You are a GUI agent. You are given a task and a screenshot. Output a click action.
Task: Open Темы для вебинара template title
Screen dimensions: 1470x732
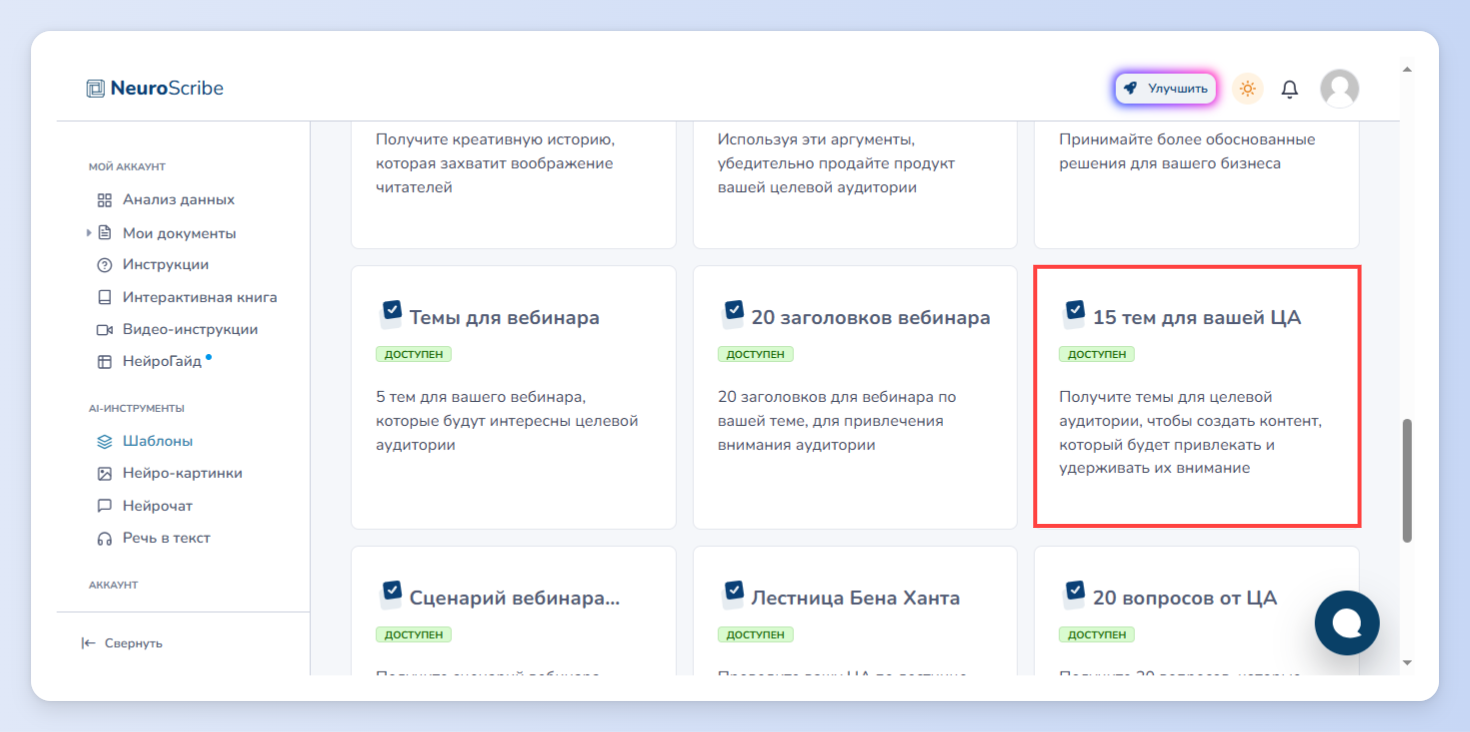click(504, 318)
